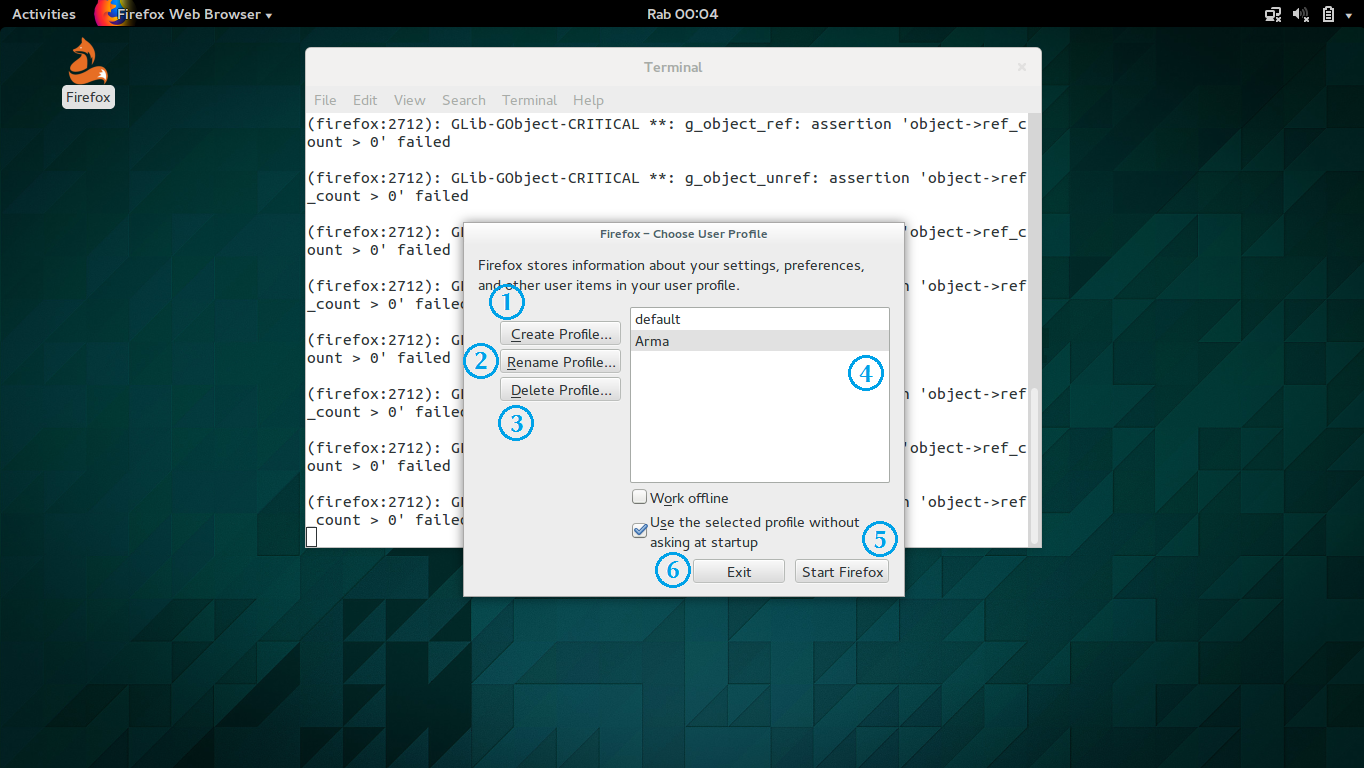Click the Create Profile... button
Screen dimensions: 1364x768
[561, 334]
